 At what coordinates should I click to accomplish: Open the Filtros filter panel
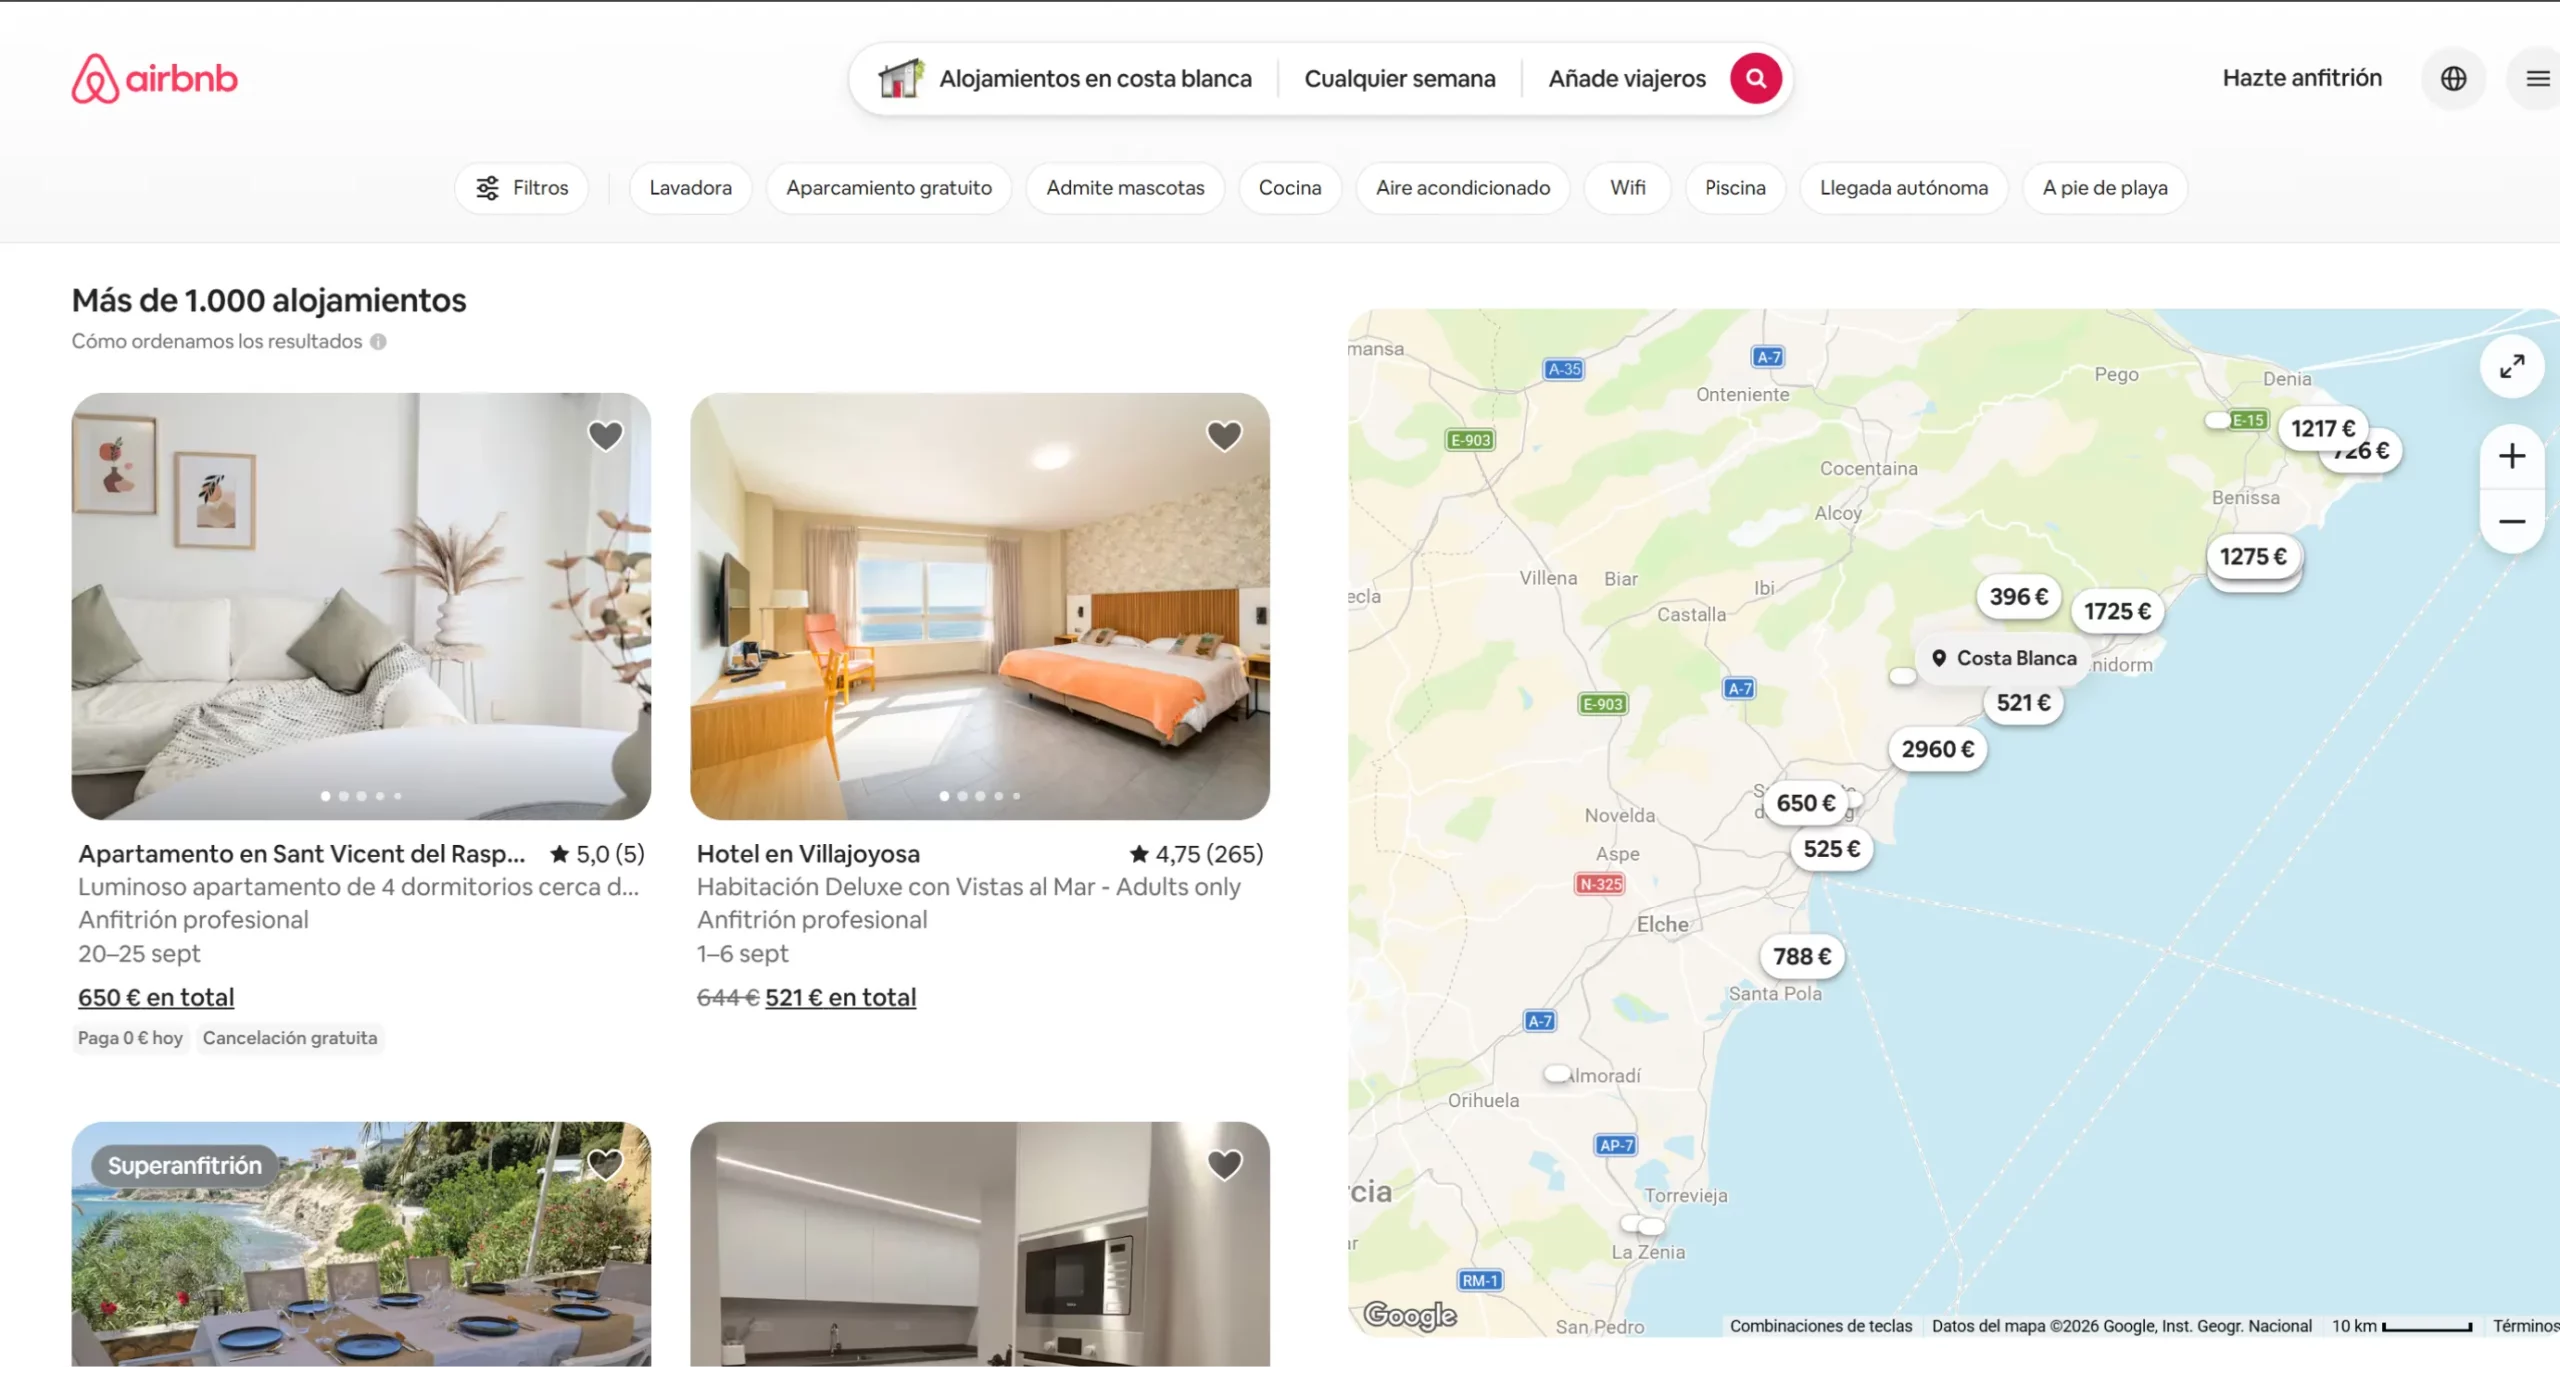pos(521,187)
